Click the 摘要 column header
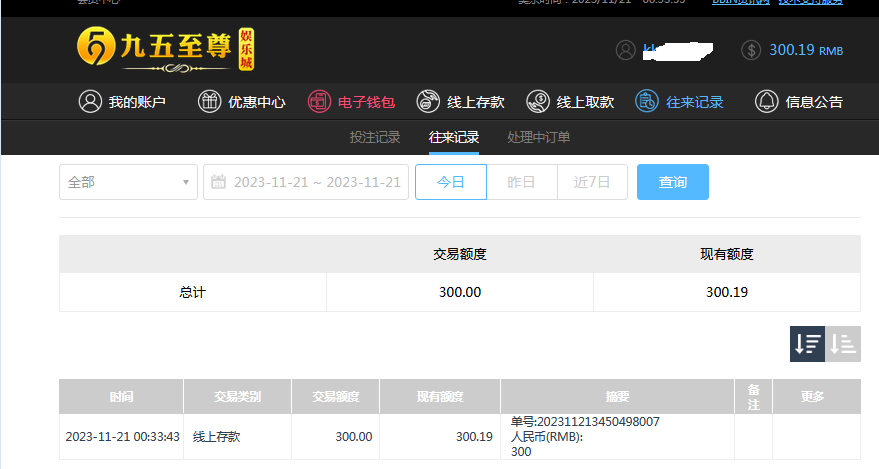 point(617,396)
